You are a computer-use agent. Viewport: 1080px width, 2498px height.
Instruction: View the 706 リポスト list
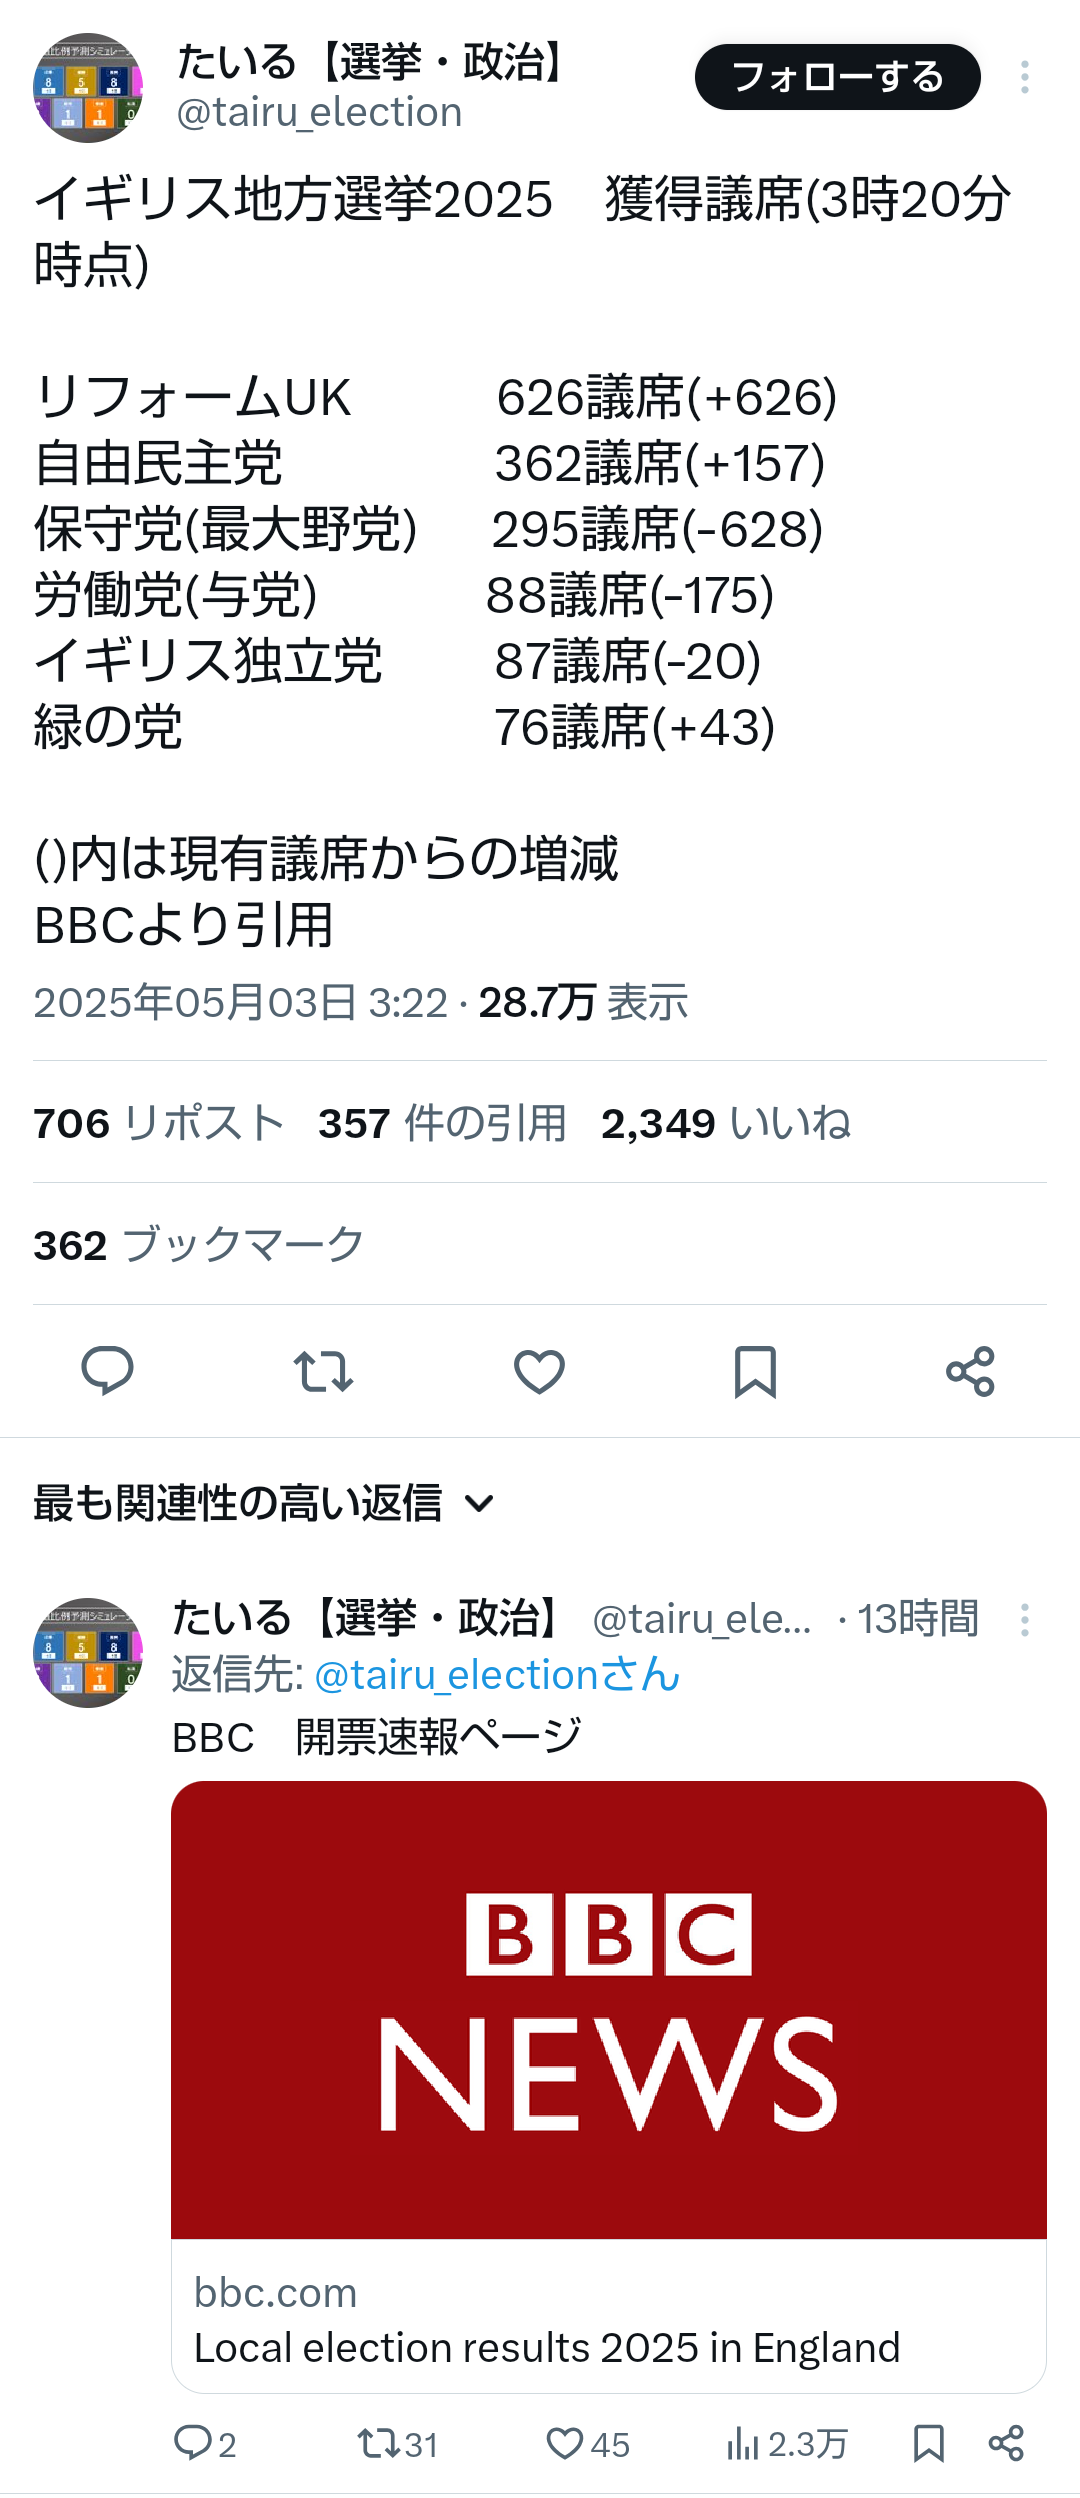(159, 1123)
